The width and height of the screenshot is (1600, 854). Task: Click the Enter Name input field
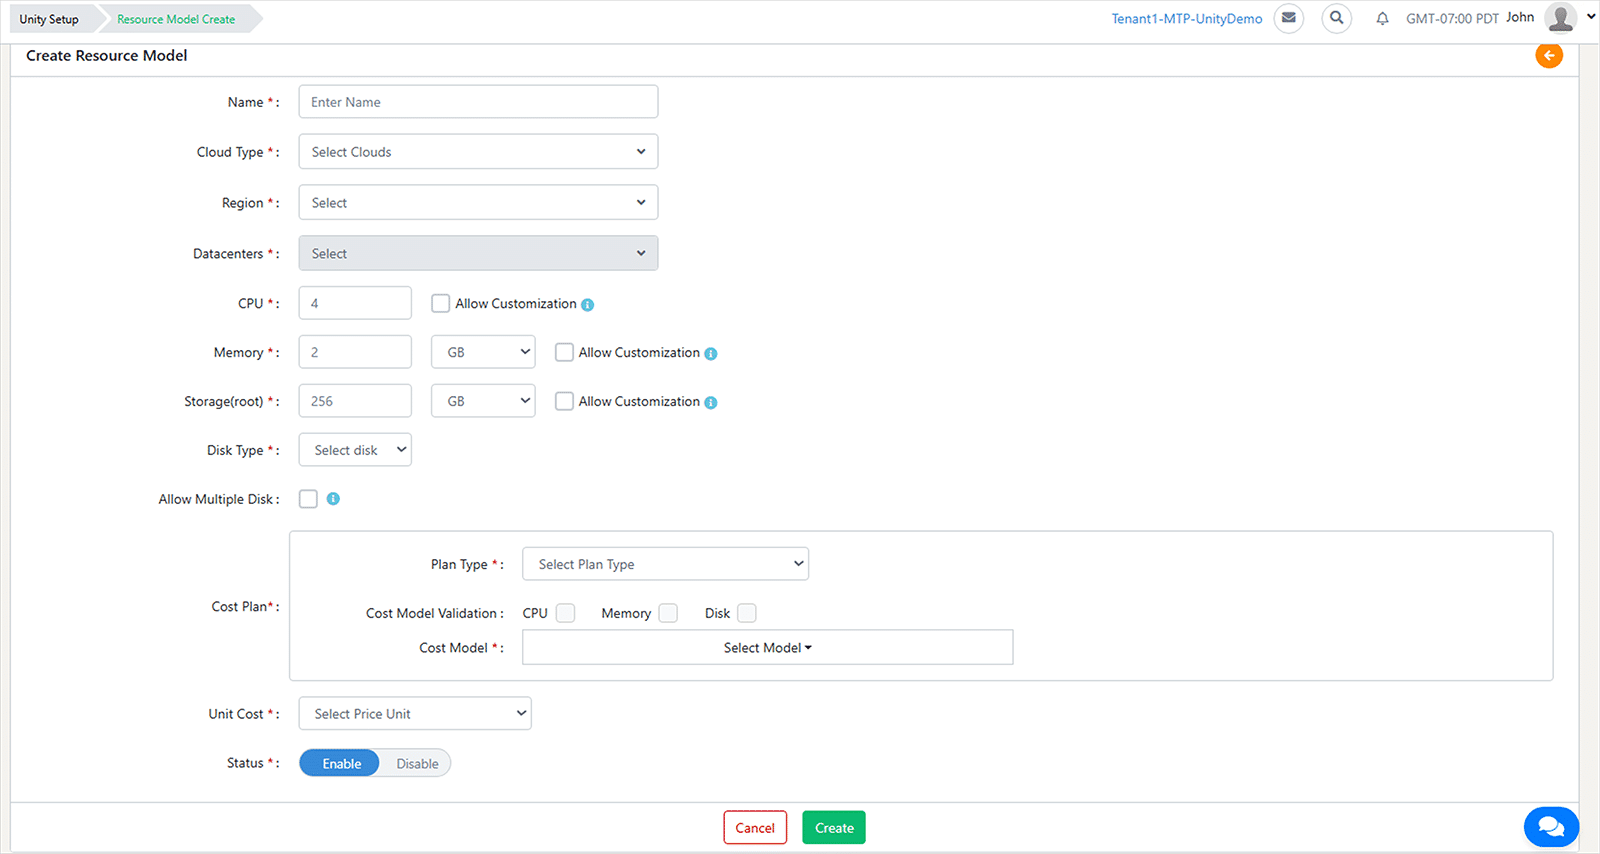[x=478, y=102]
